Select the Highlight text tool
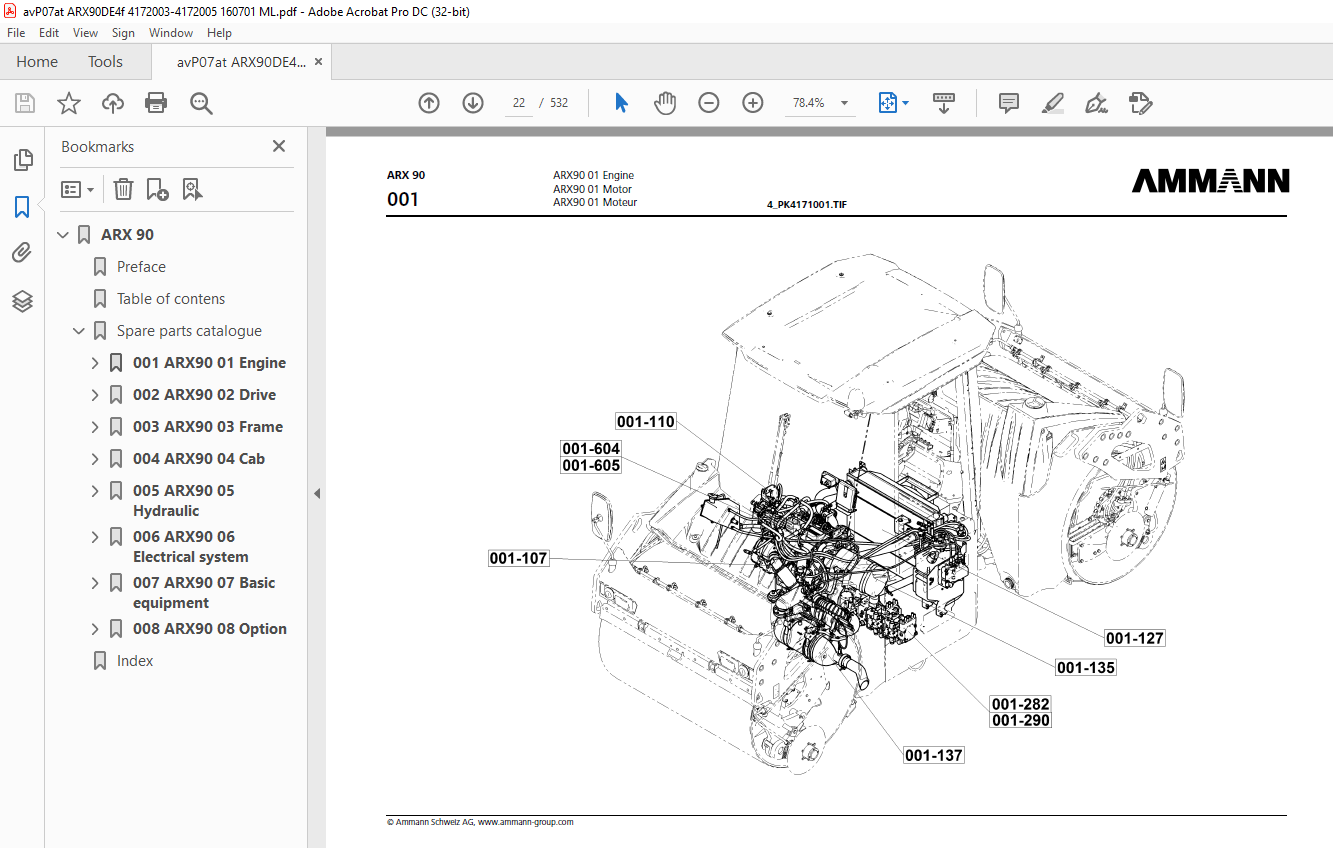This screenshot has height=848, width=1333. 1052,103
